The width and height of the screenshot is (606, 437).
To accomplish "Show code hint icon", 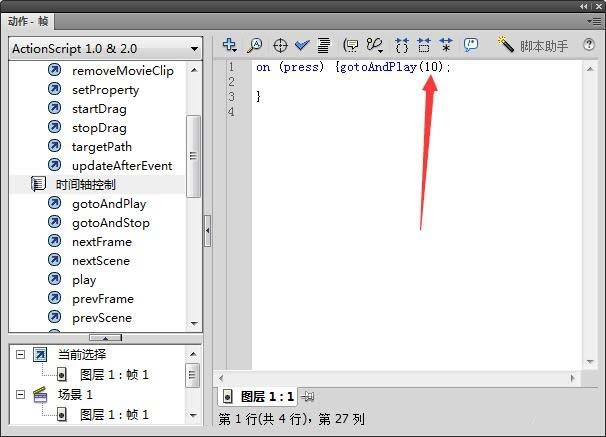I will [x=351, y=46].
